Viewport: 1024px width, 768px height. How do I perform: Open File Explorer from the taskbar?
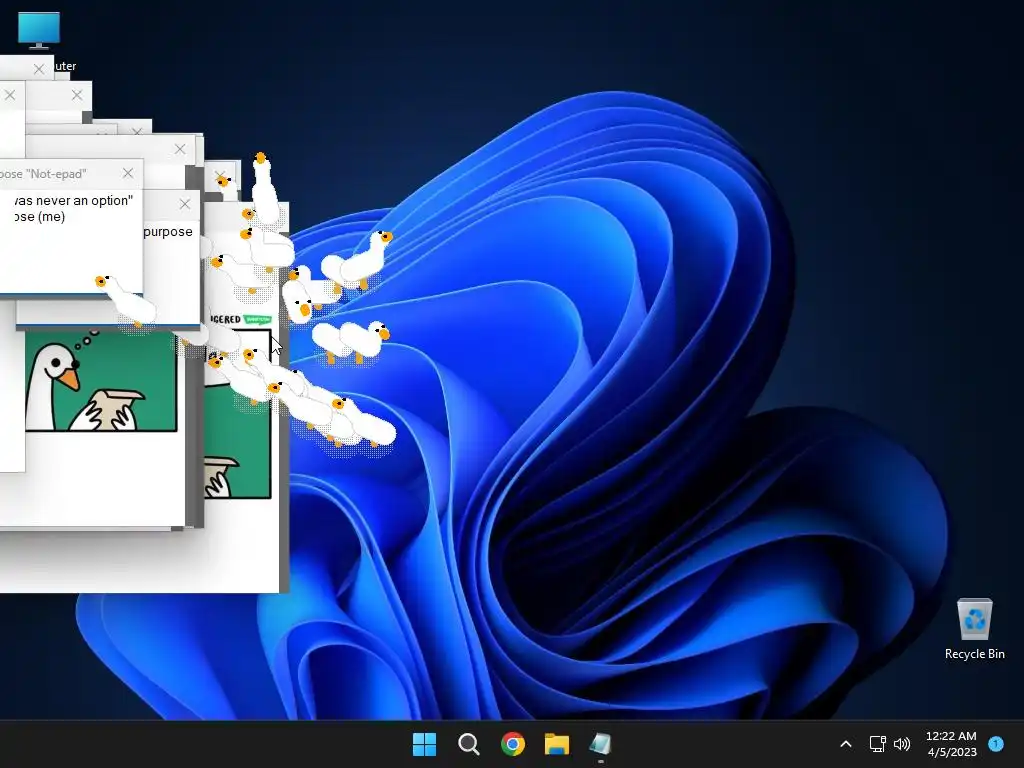[557, 744]
